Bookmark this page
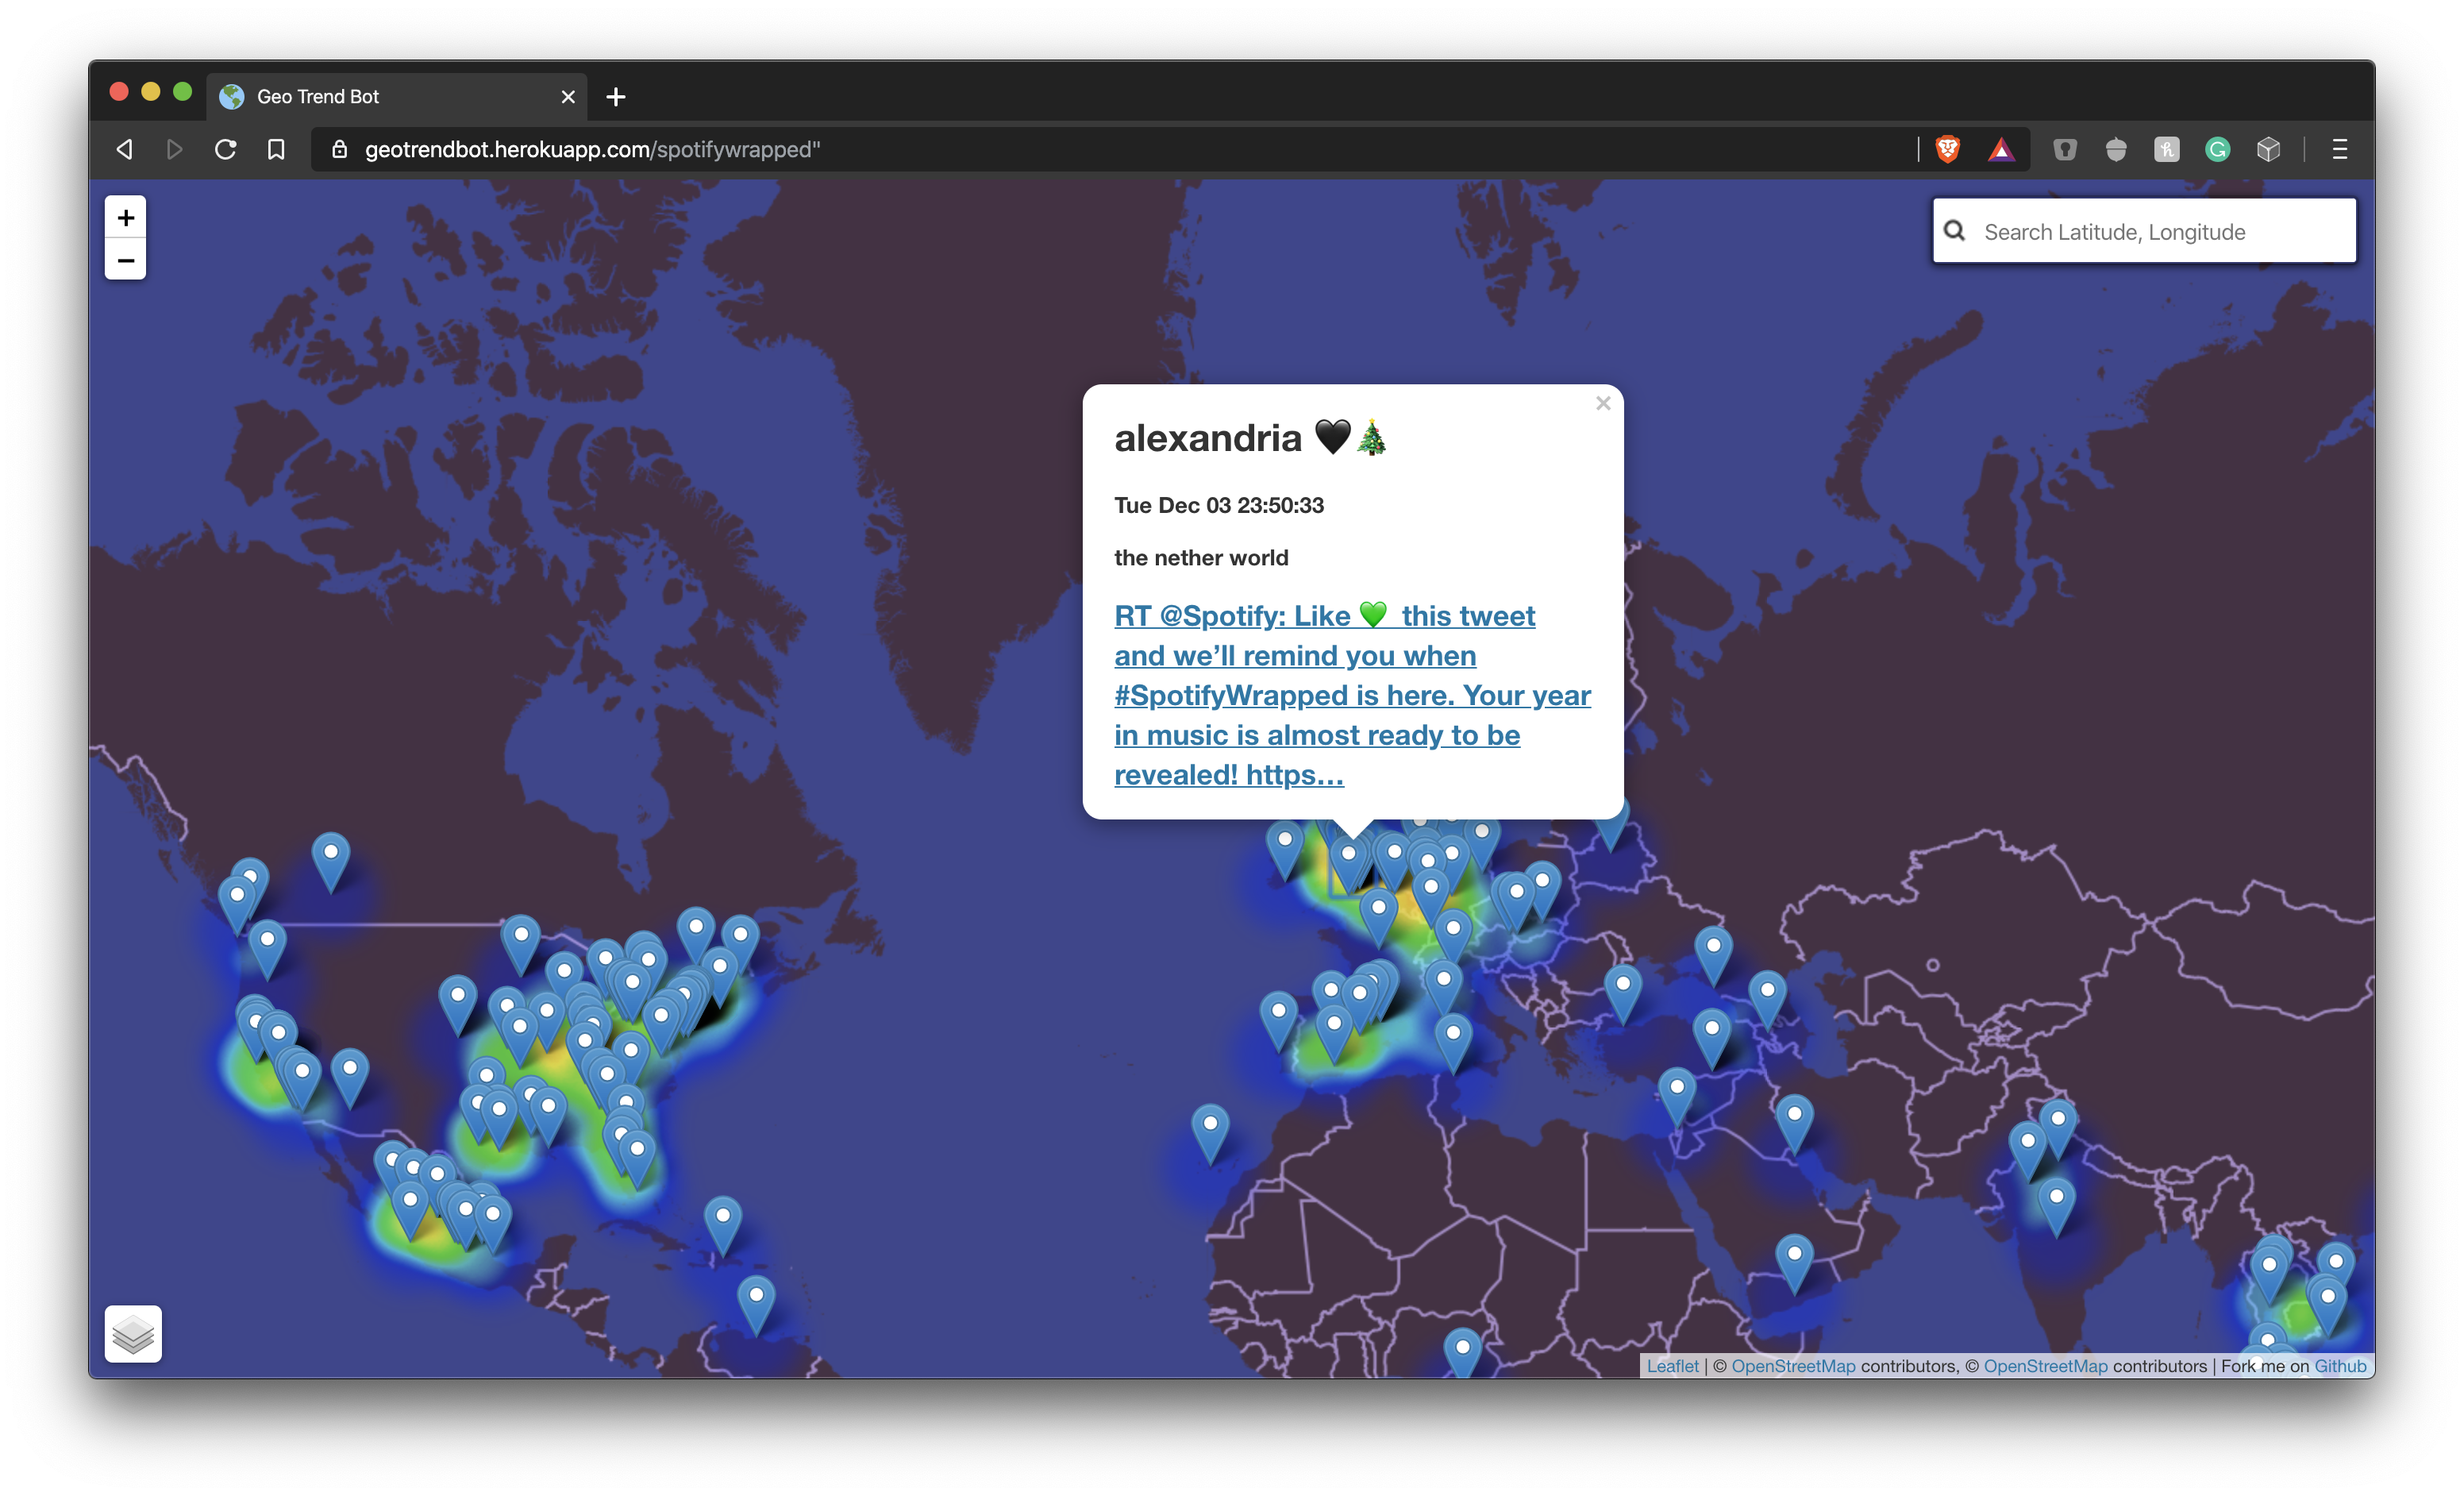Image resolution: width=2464 pixels, height=1496 pixels. click(276, 150)
